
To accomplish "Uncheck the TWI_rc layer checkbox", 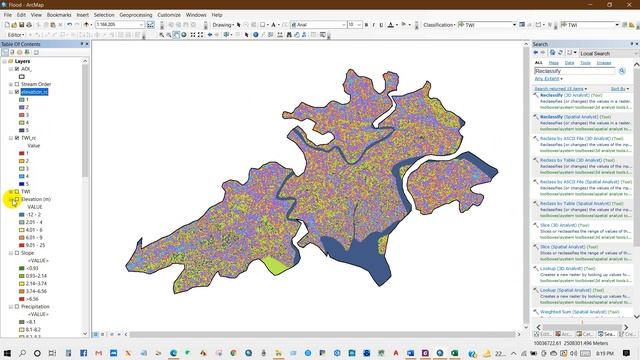I will (x=17, y=138).
